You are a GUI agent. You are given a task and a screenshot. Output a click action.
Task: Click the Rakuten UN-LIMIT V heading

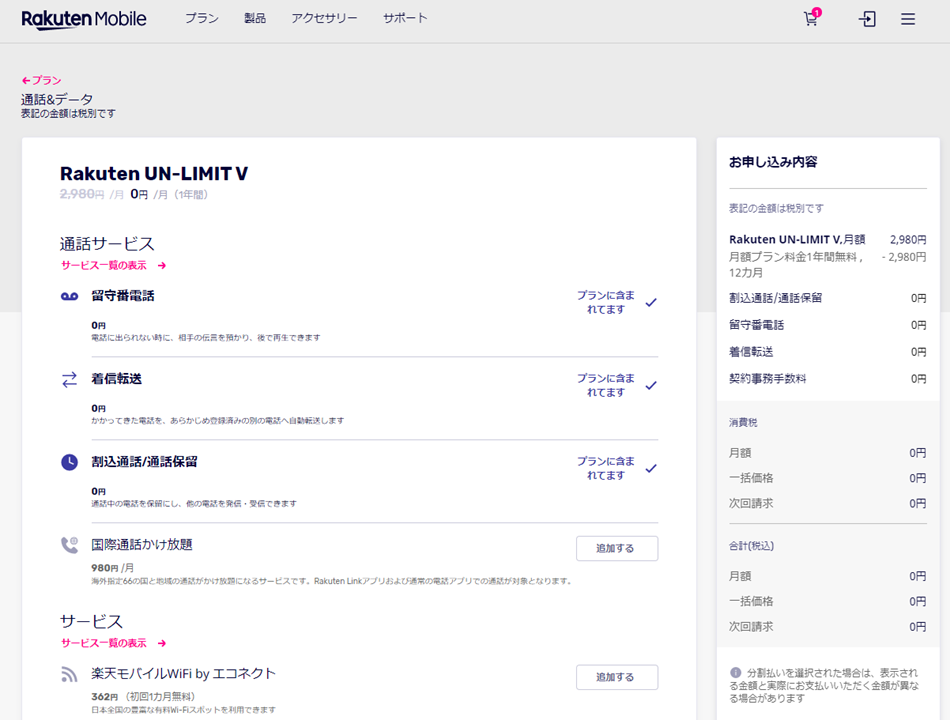pyautogui.click(x=154, y=174)
